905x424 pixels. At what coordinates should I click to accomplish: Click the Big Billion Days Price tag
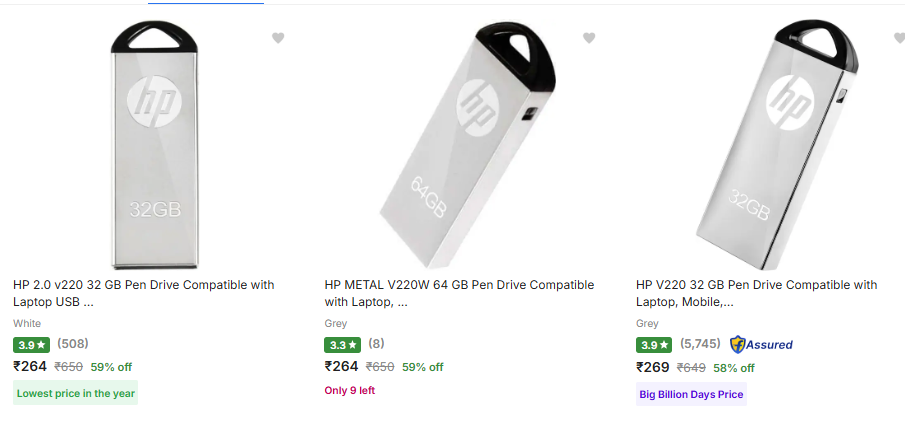click(x=691, y=394)
